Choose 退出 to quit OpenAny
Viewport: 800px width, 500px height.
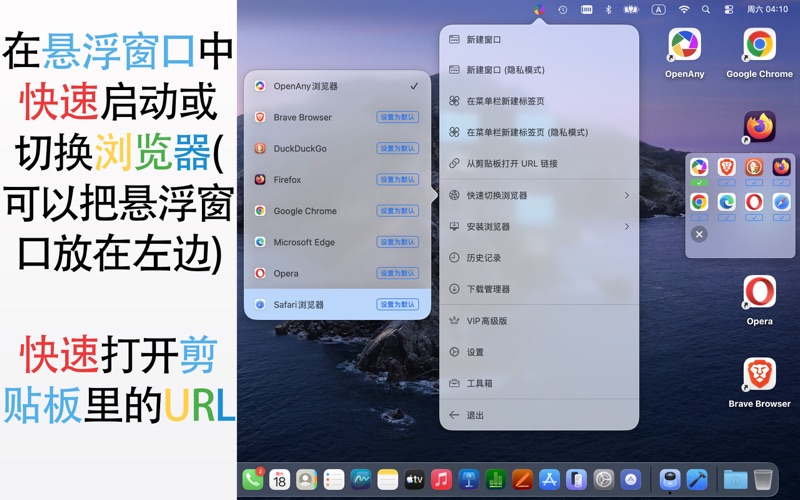click(539, 415)
